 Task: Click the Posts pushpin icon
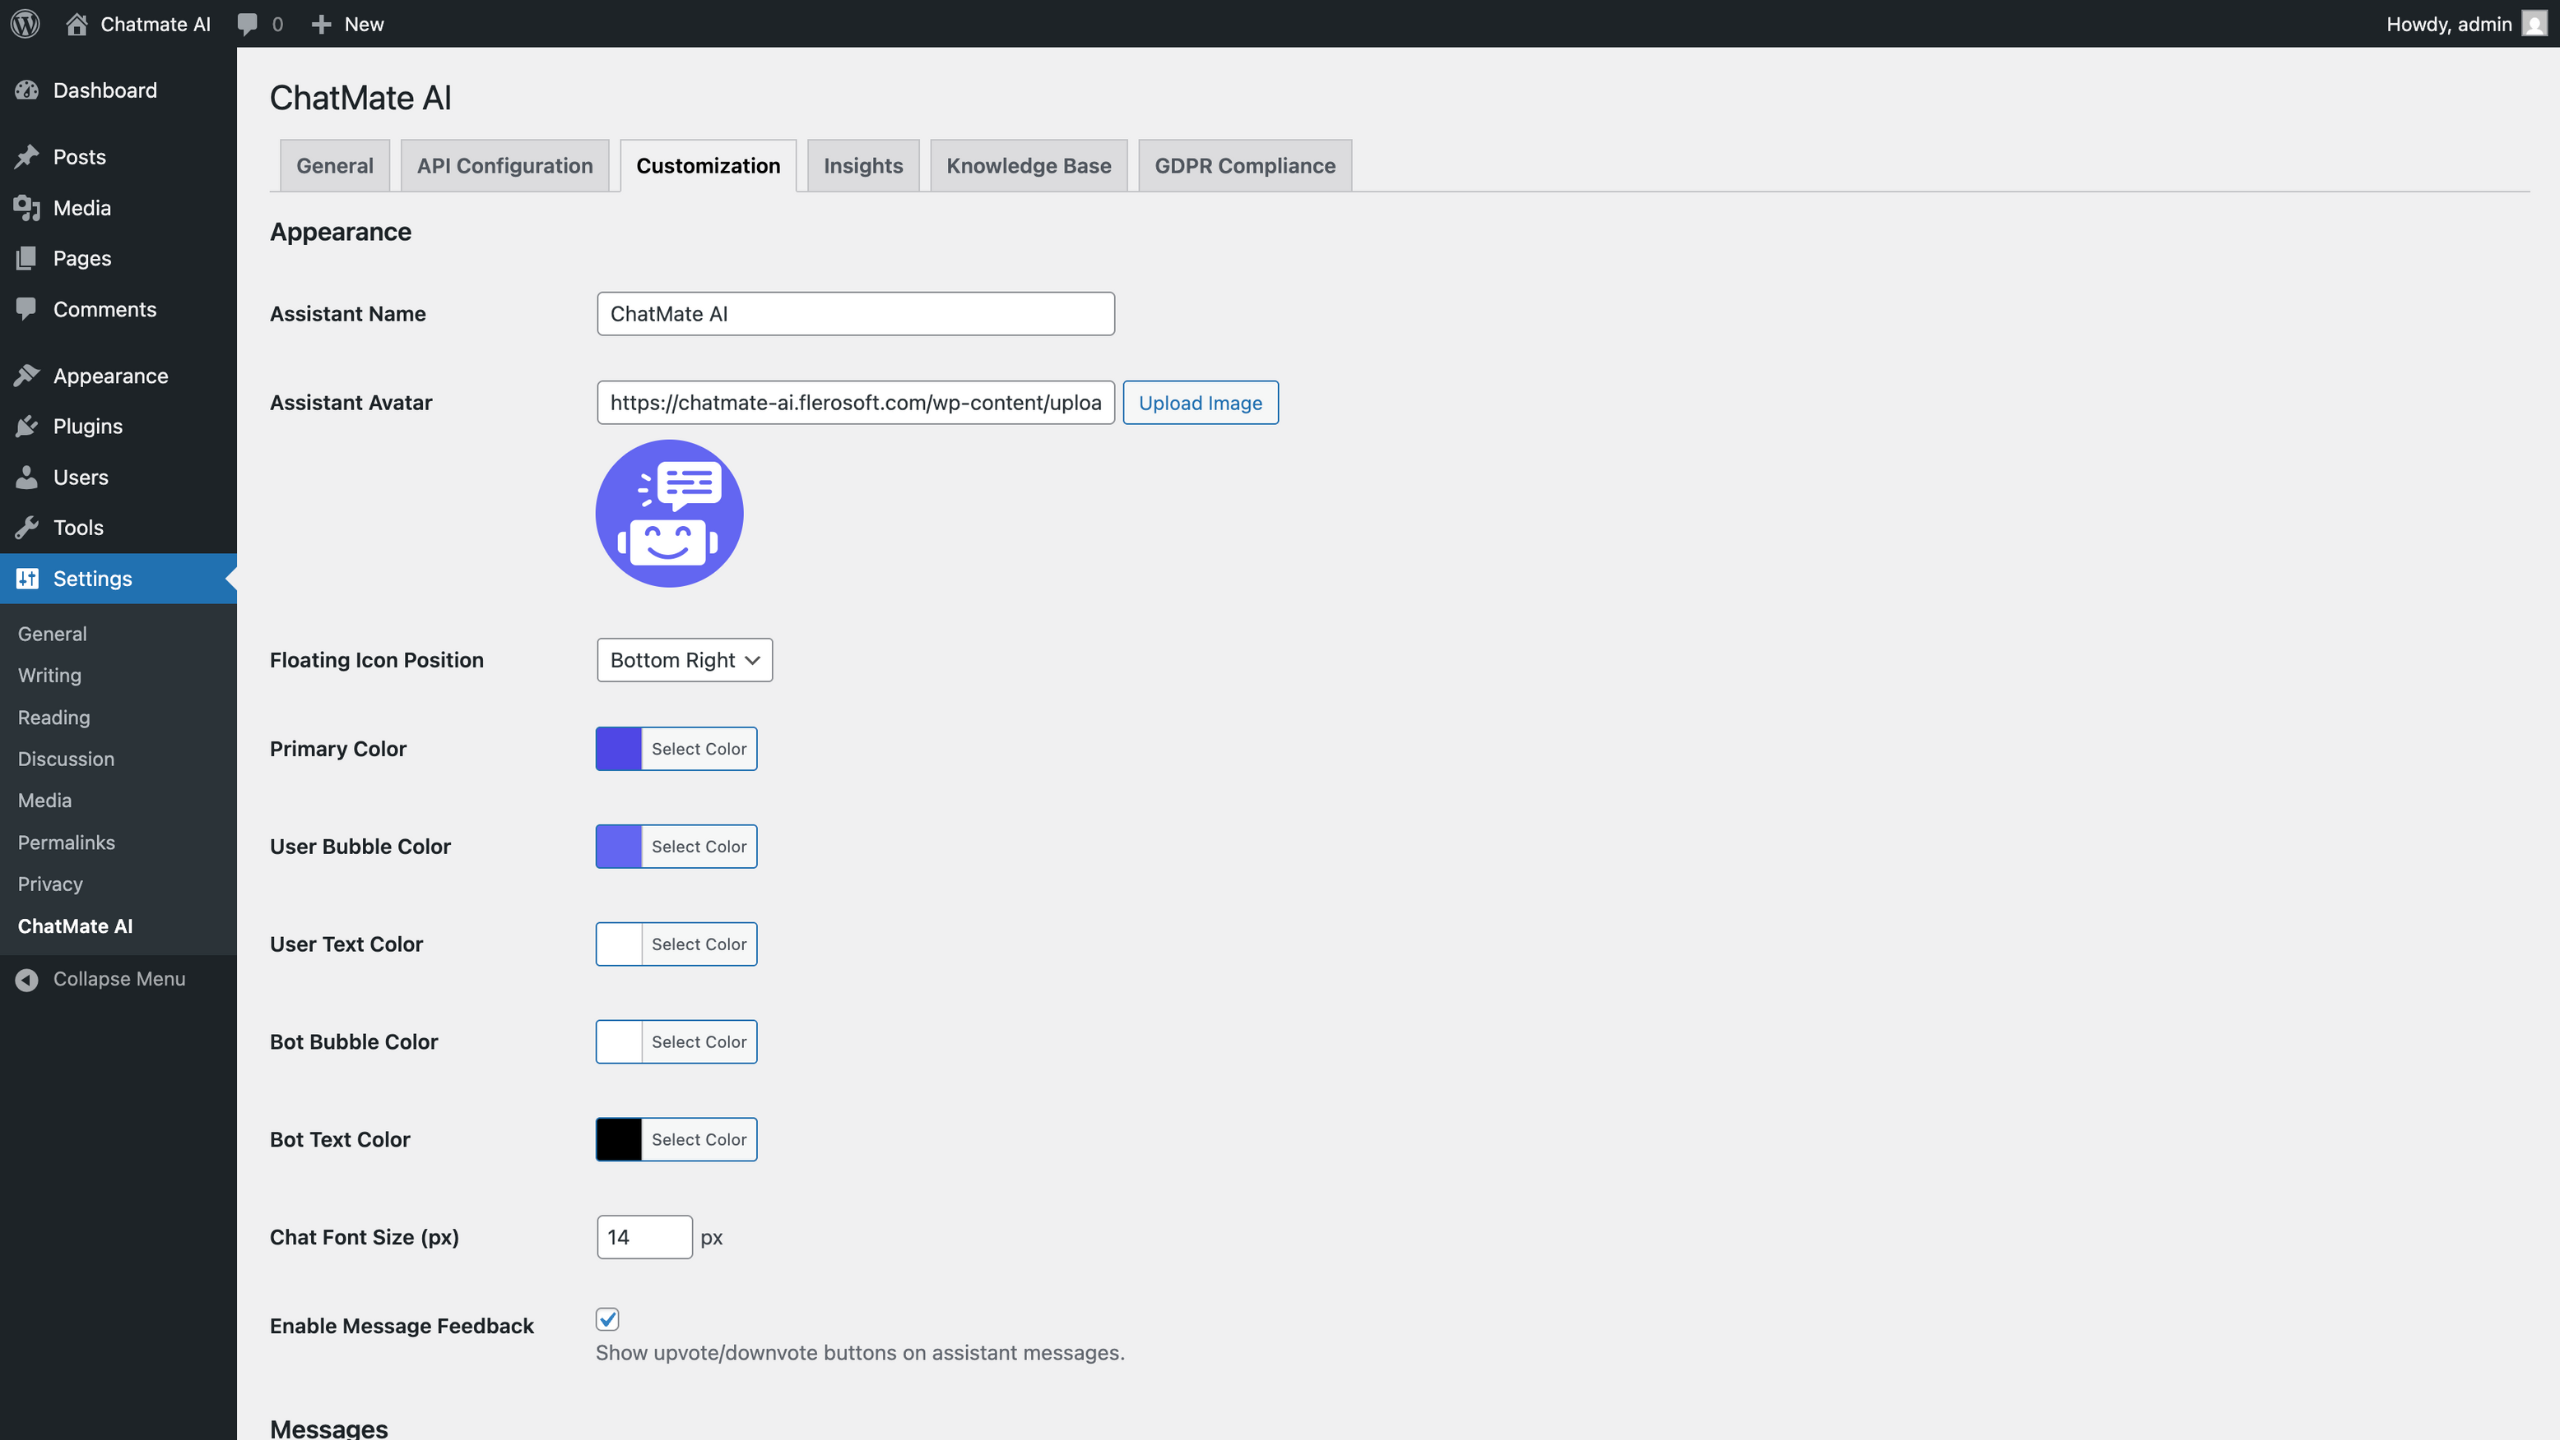[x=27, y=157]
